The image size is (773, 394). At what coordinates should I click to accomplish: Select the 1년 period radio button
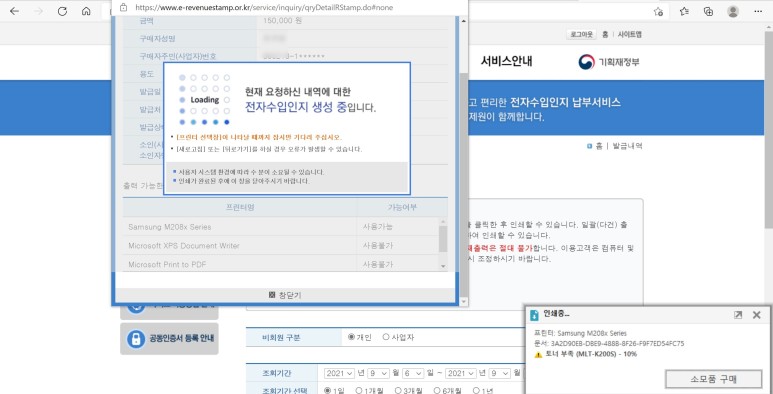pyautogui.click(x=476, y=391)
